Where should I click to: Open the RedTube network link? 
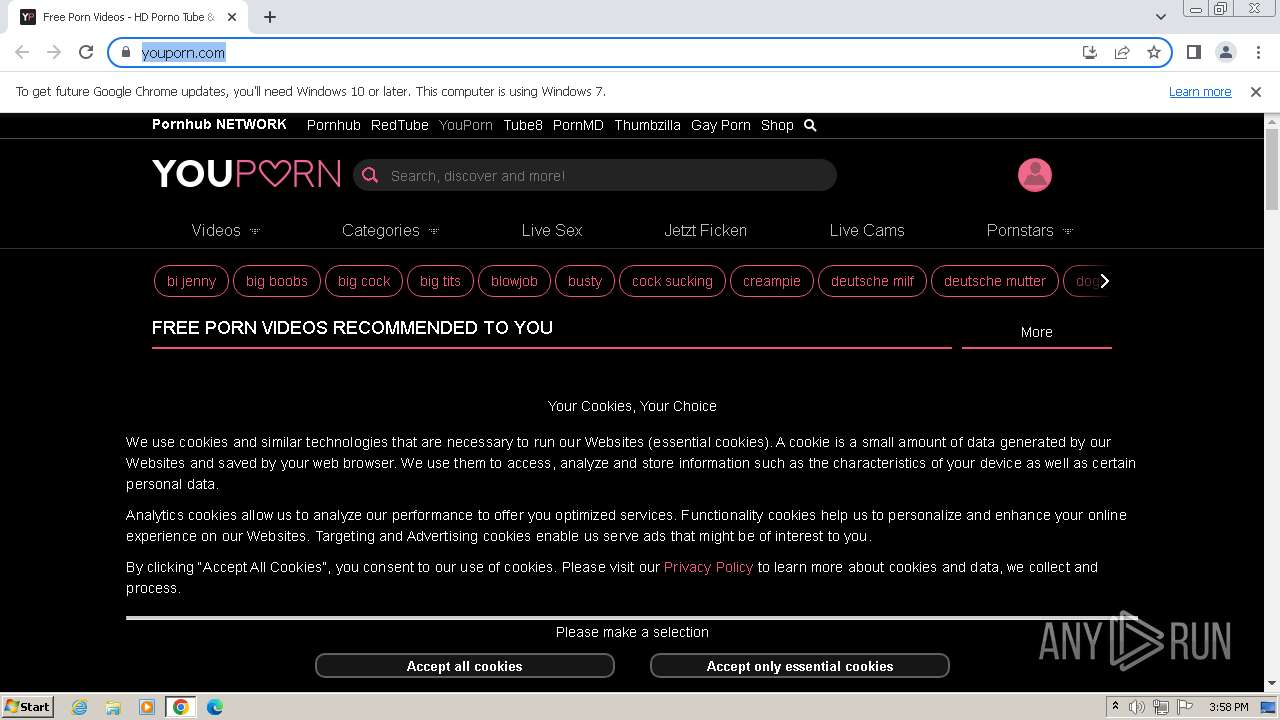pos(400,125)
